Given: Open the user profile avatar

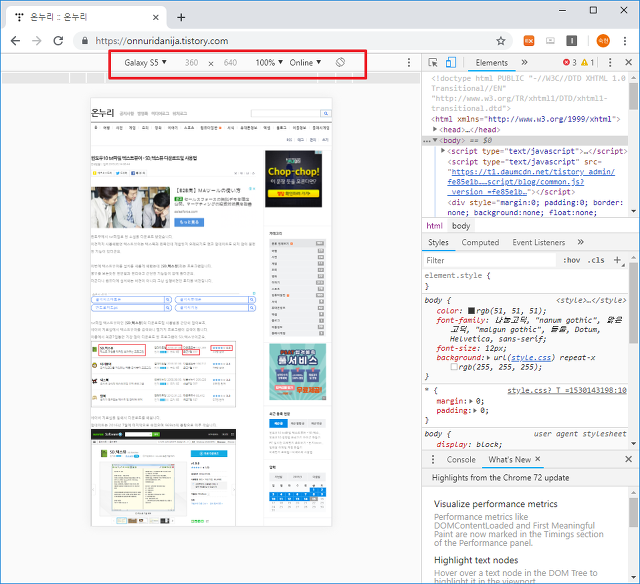Looking at the screenshot, I should tap(603, 40).
